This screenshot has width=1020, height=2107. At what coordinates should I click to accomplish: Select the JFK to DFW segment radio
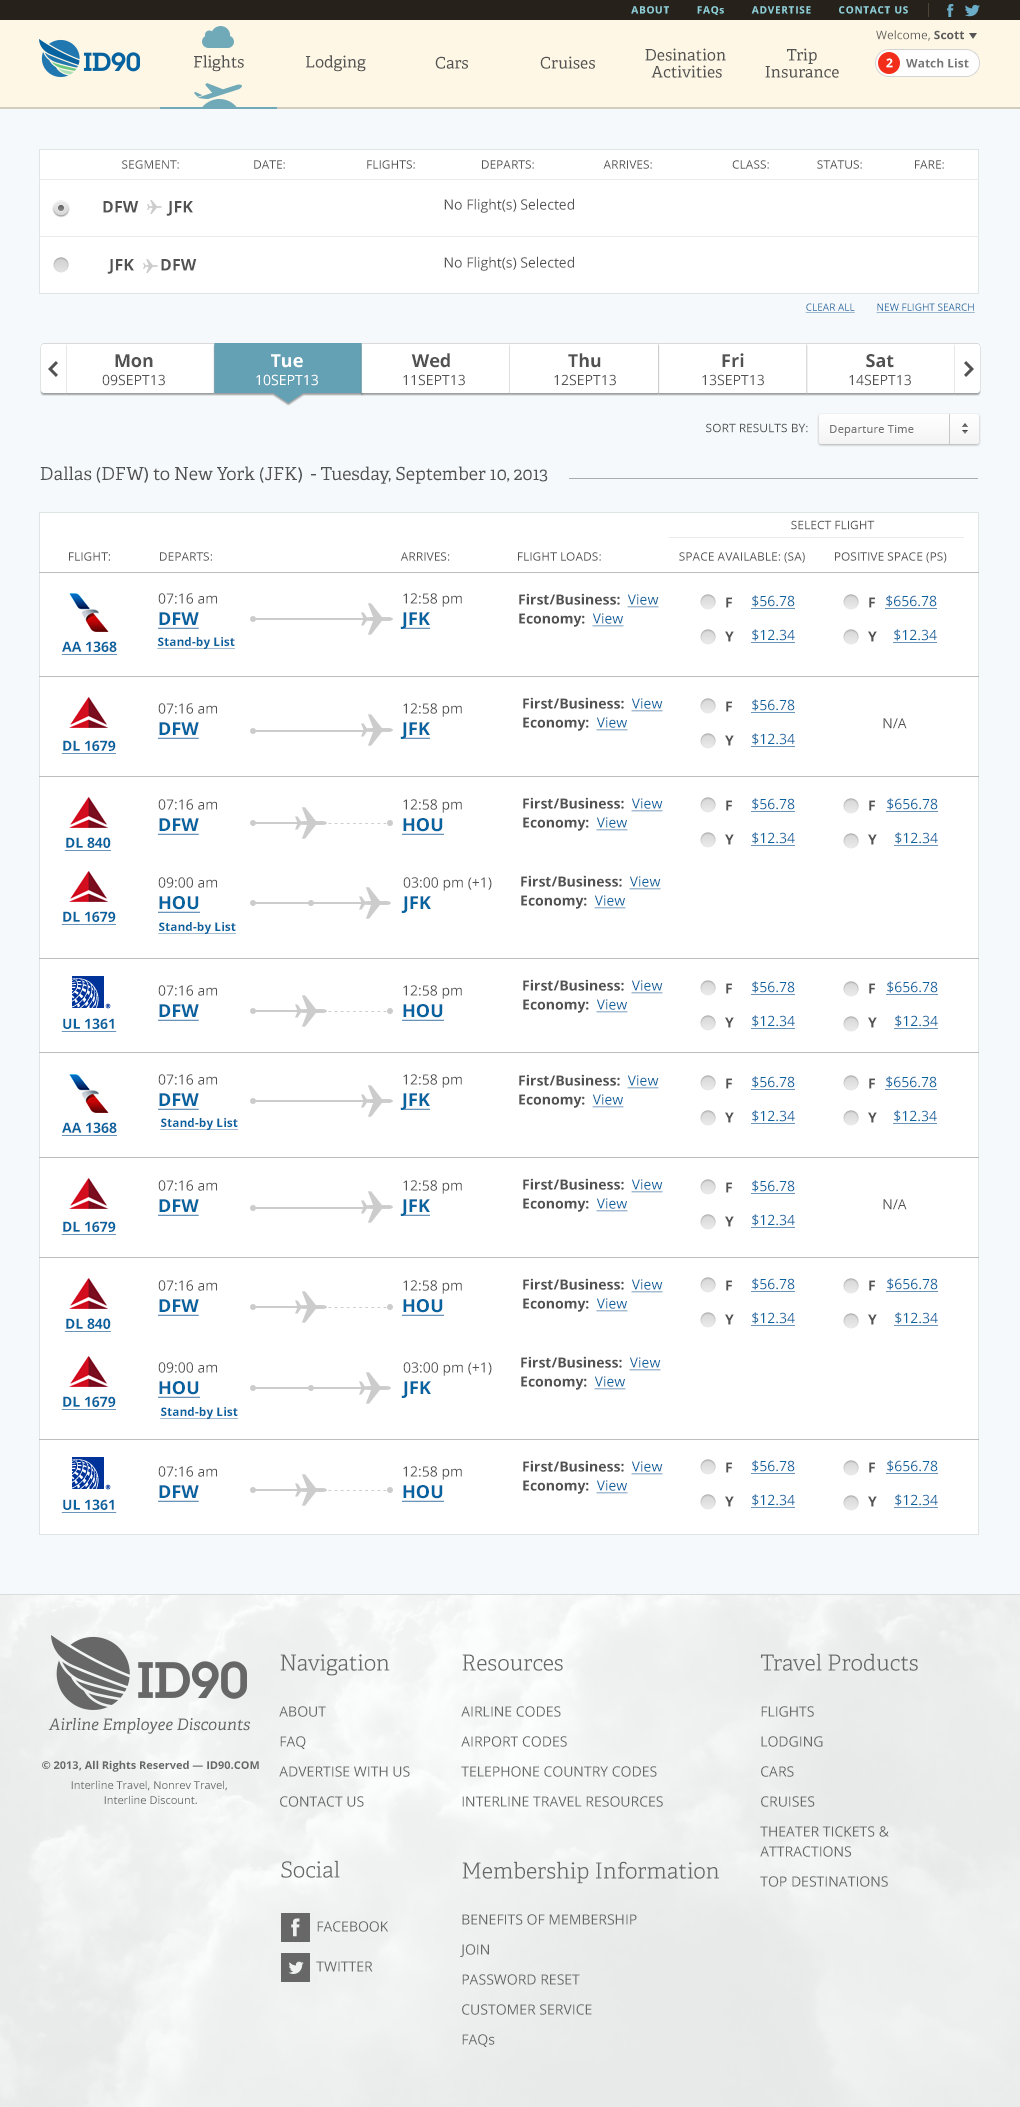click(x=62, y=265)
